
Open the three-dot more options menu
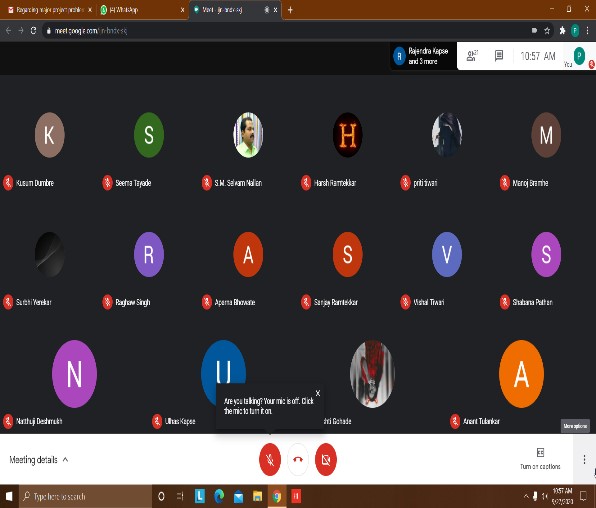(x=584, y=459)
